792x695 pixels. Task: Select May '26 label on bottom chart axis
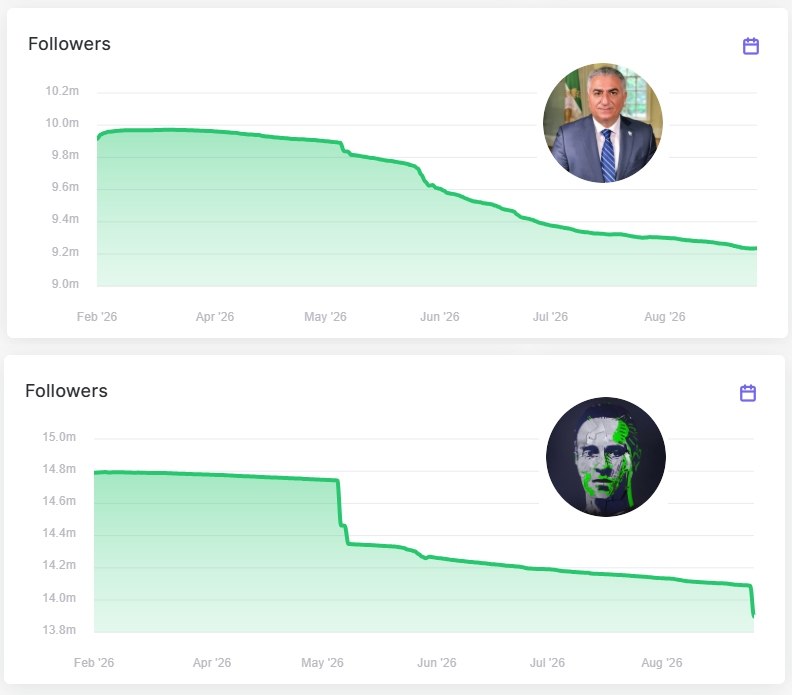(x=322, y=663)
